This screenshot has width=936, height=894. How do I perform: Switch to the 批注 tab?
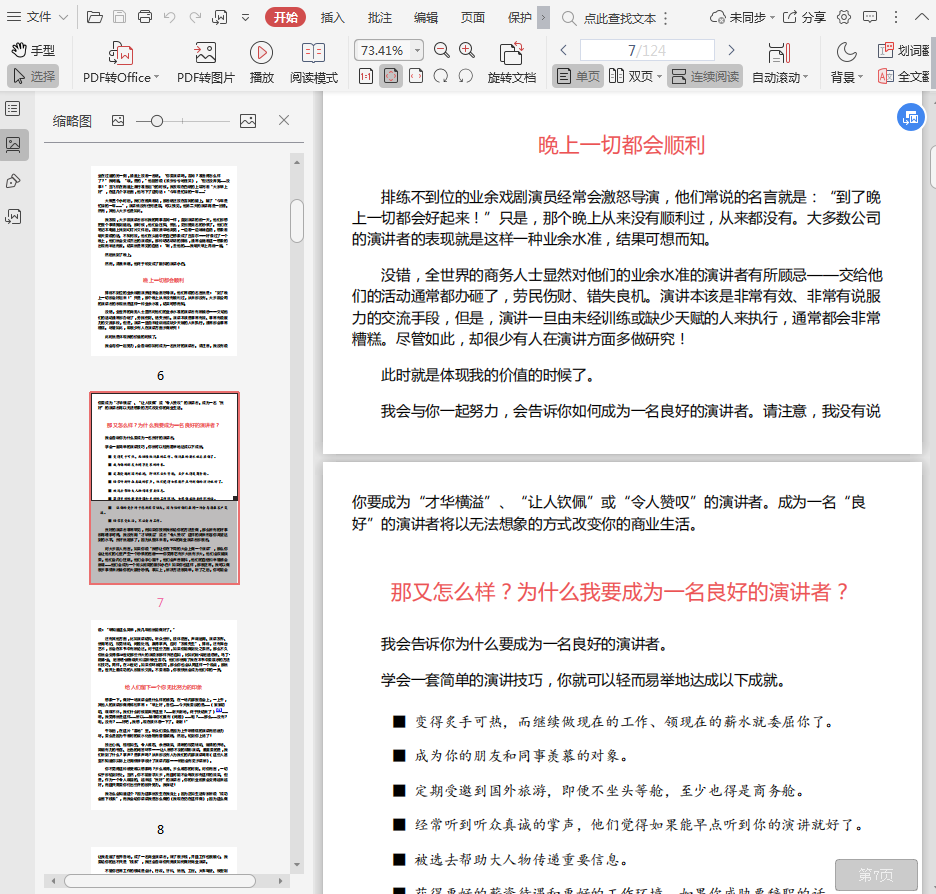380,17
